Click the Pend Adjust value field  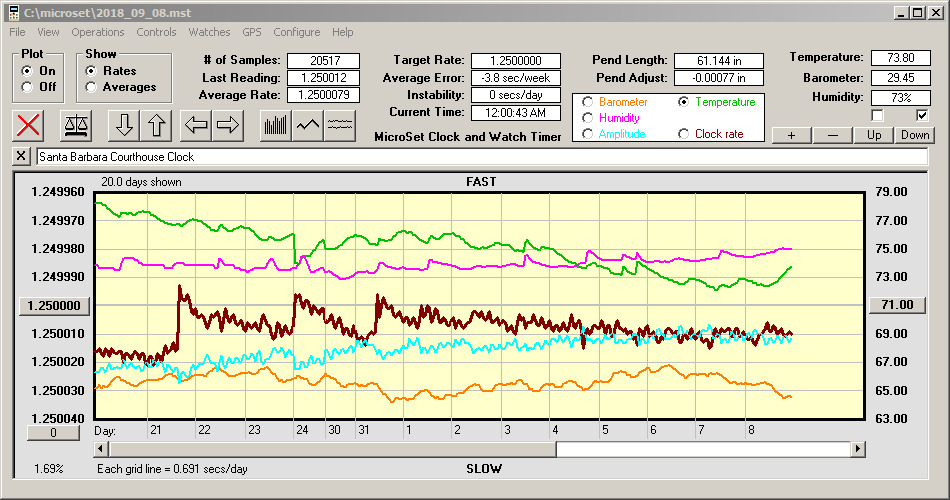pyautogui.click(x=719, y=78)
